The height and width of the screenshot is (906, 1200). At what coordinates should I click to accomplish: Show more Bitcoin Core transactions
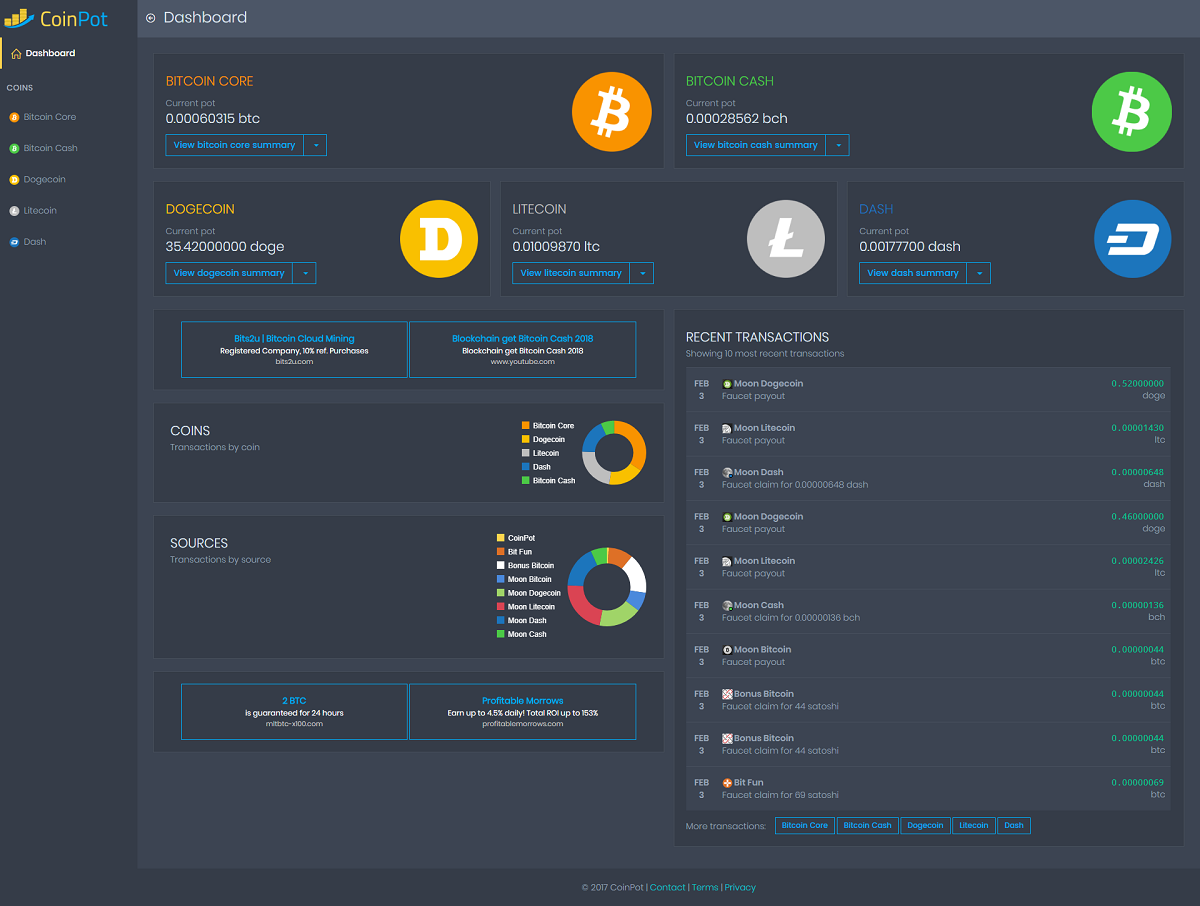coord(805,826)
